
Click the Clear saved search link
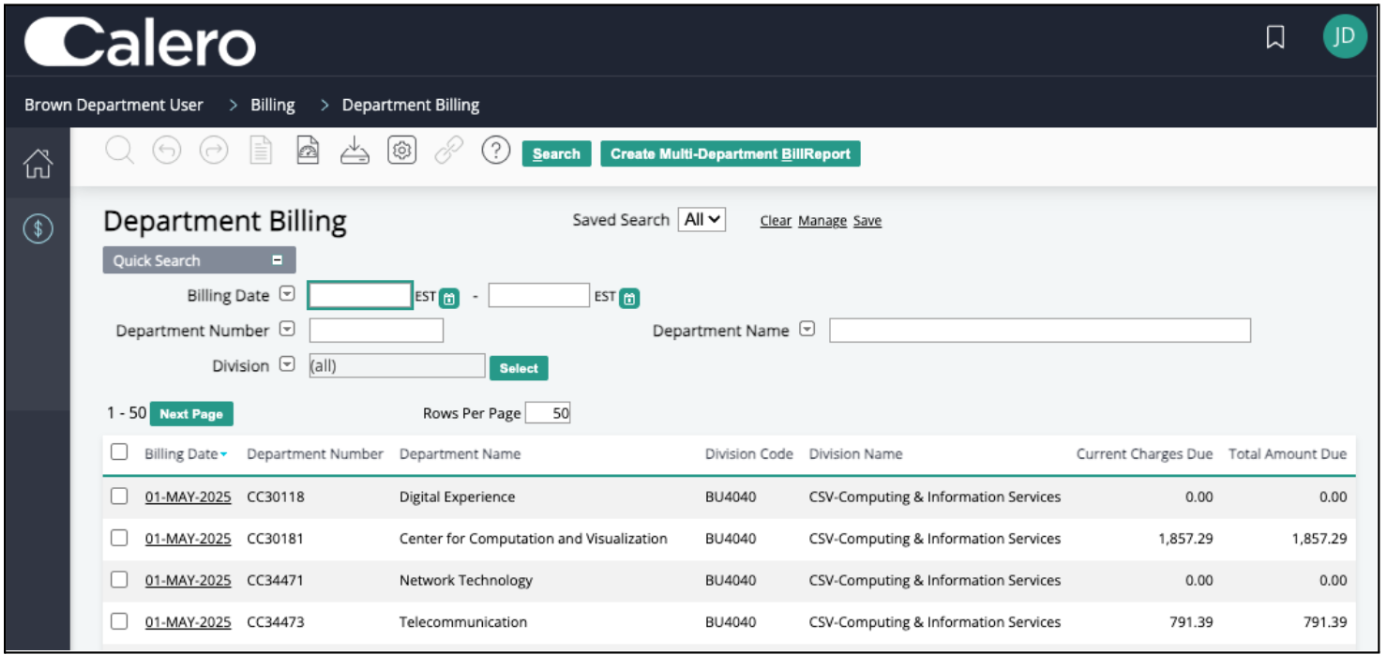(775, 221)
